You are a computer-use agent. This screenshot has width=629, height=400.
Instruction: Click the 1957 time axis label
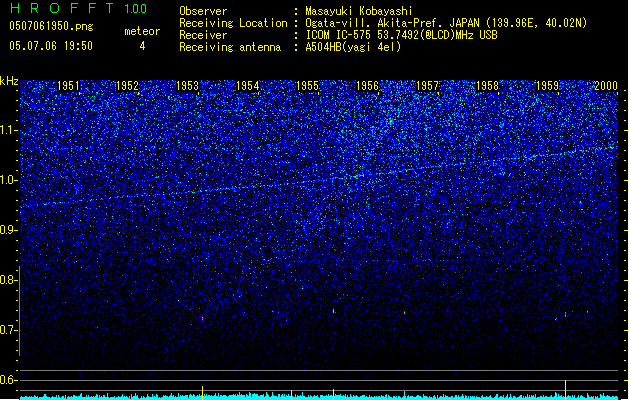tap(427, 85)
